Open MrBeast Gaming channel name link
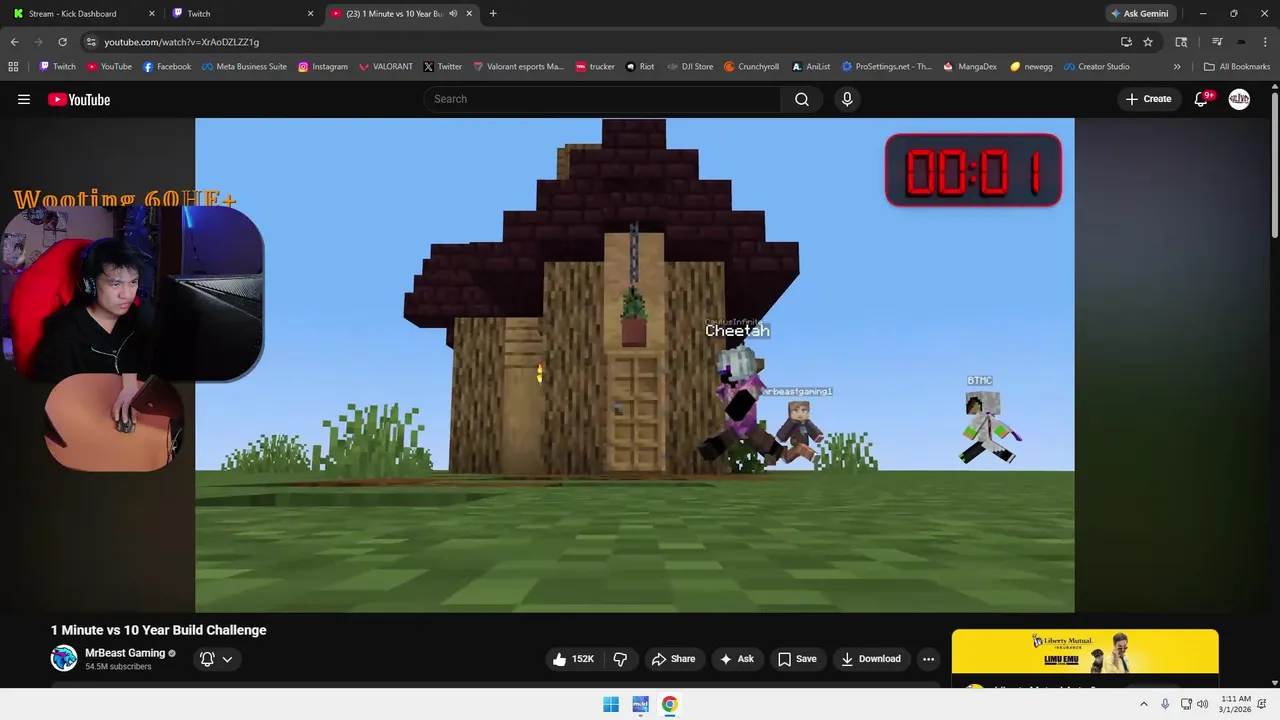This screenshot has width=1280, height=720. coord(125,653)
